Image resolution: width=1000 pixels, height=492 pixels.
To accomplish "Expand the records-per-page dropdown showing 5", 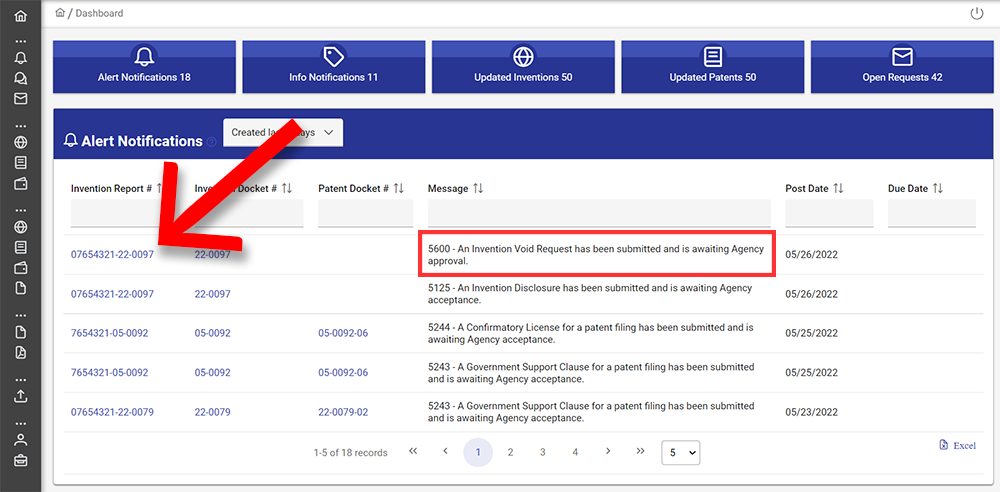I will coord(680,453).
